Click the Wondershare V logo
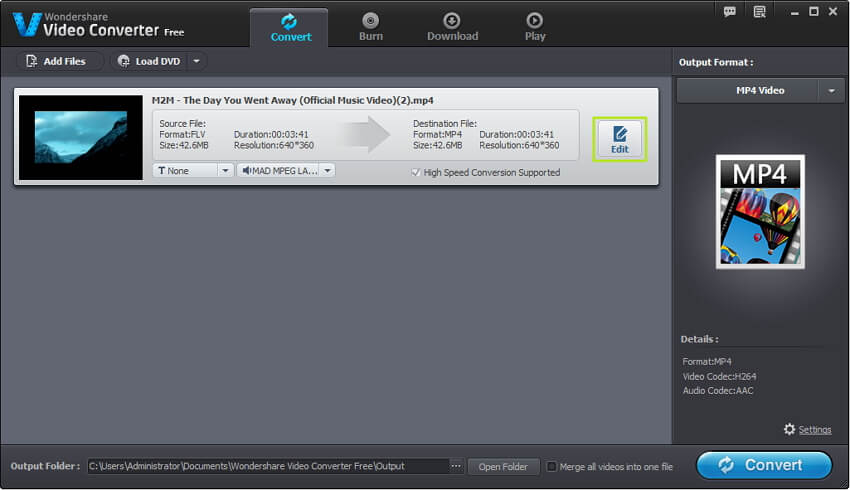 [x=27, y=24]
